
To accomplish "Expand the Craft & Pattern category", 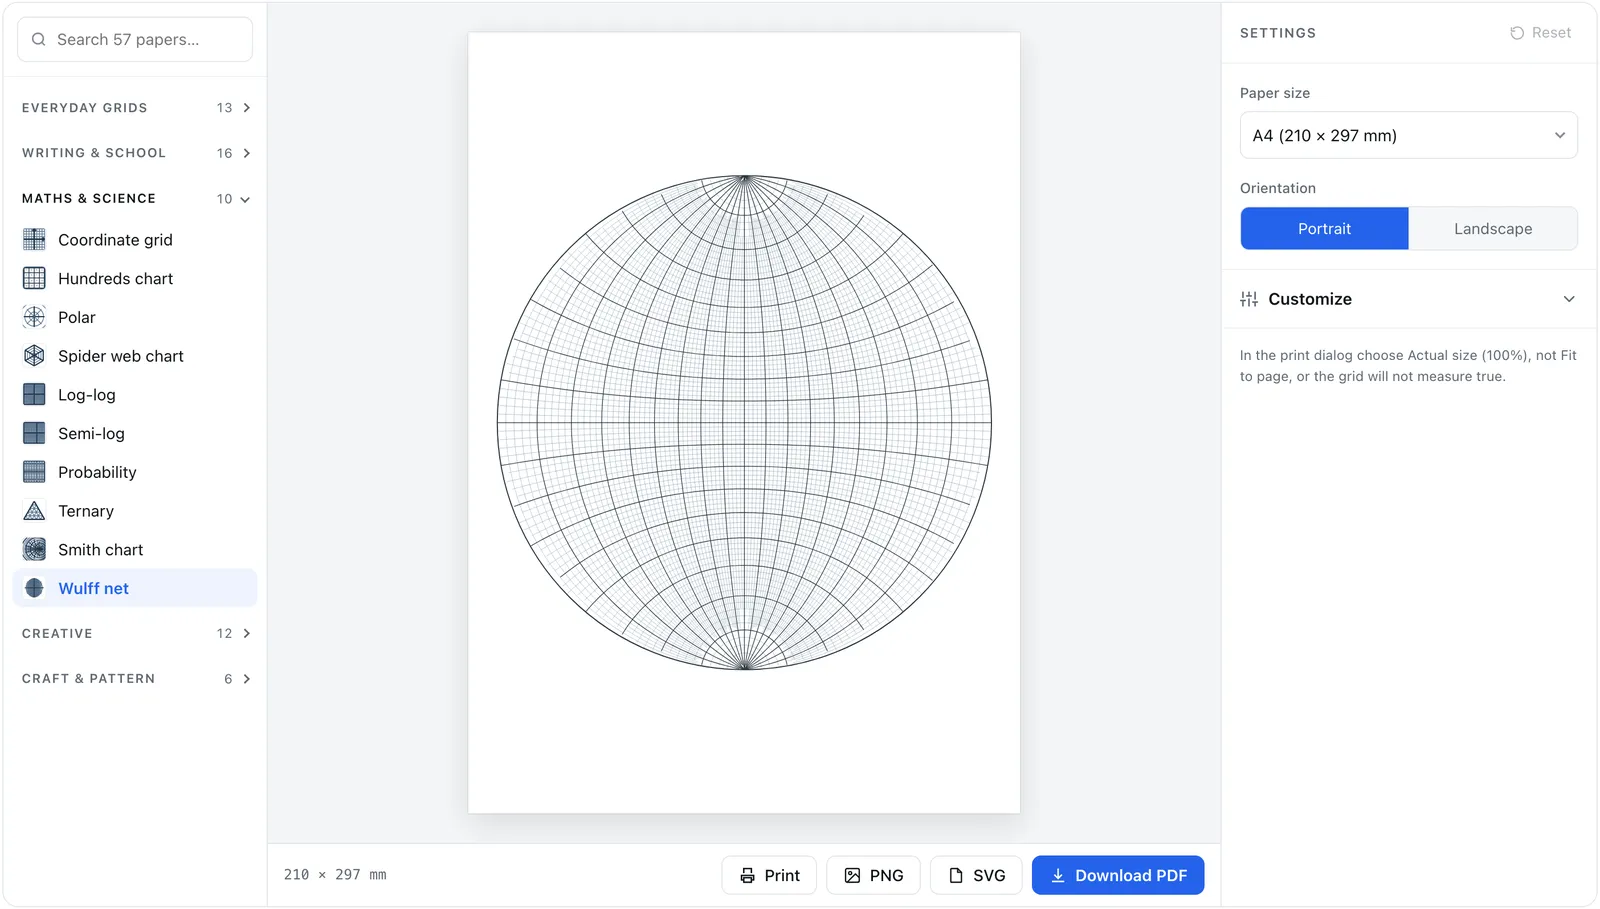I will [135, 679].
